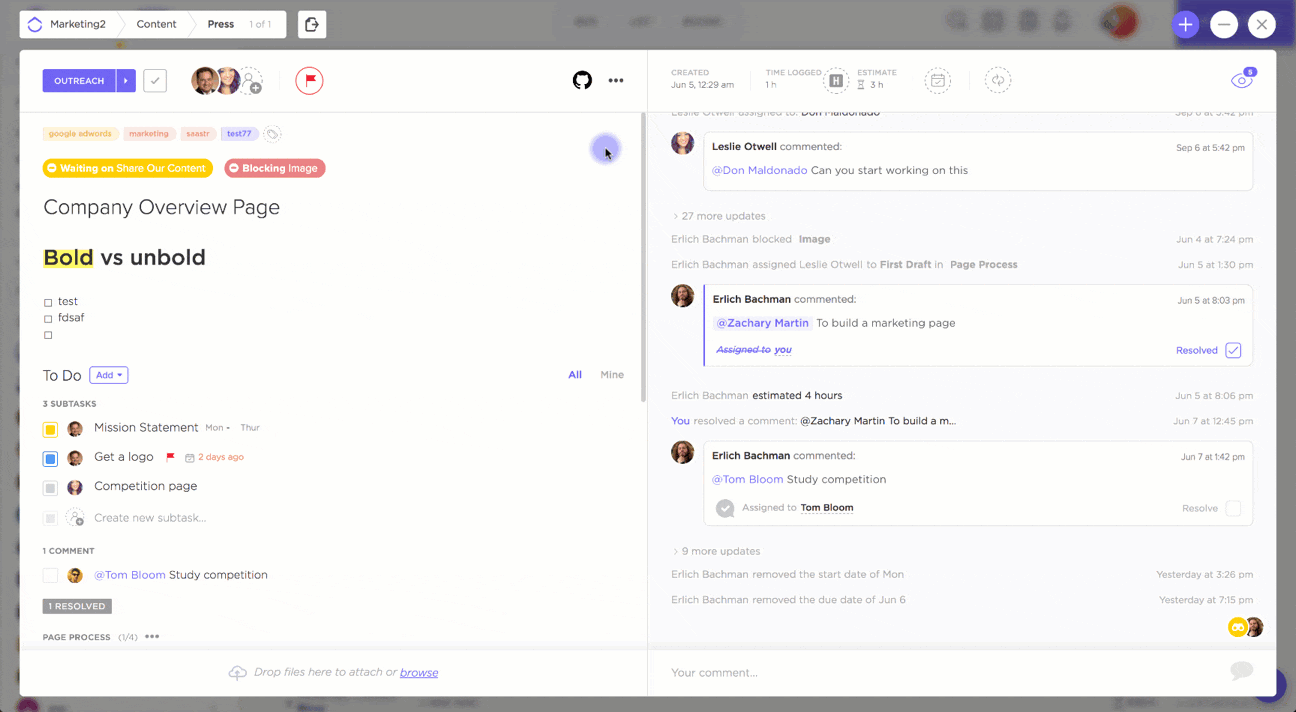Click the Your comment input field

[x=940, y=673]
